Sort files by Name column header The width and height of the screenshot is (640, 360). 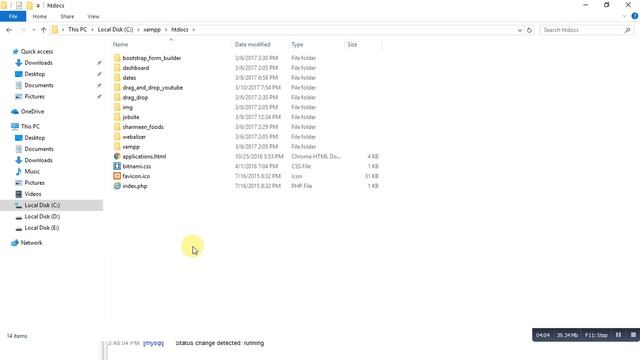(x=120, y=44)
